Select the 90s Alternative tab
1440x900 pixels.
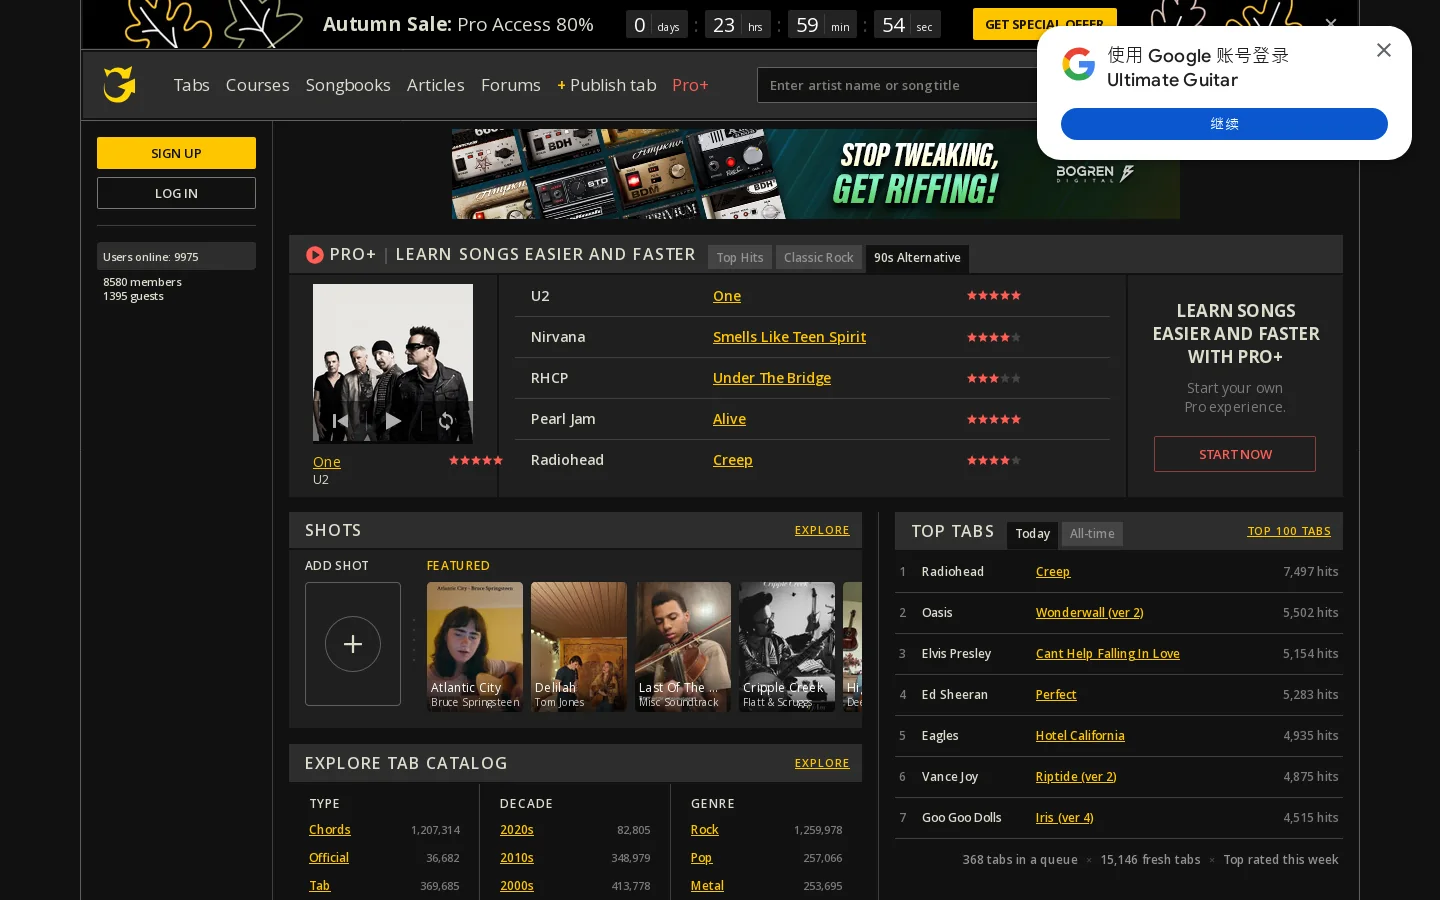click(x=917, y=258)
